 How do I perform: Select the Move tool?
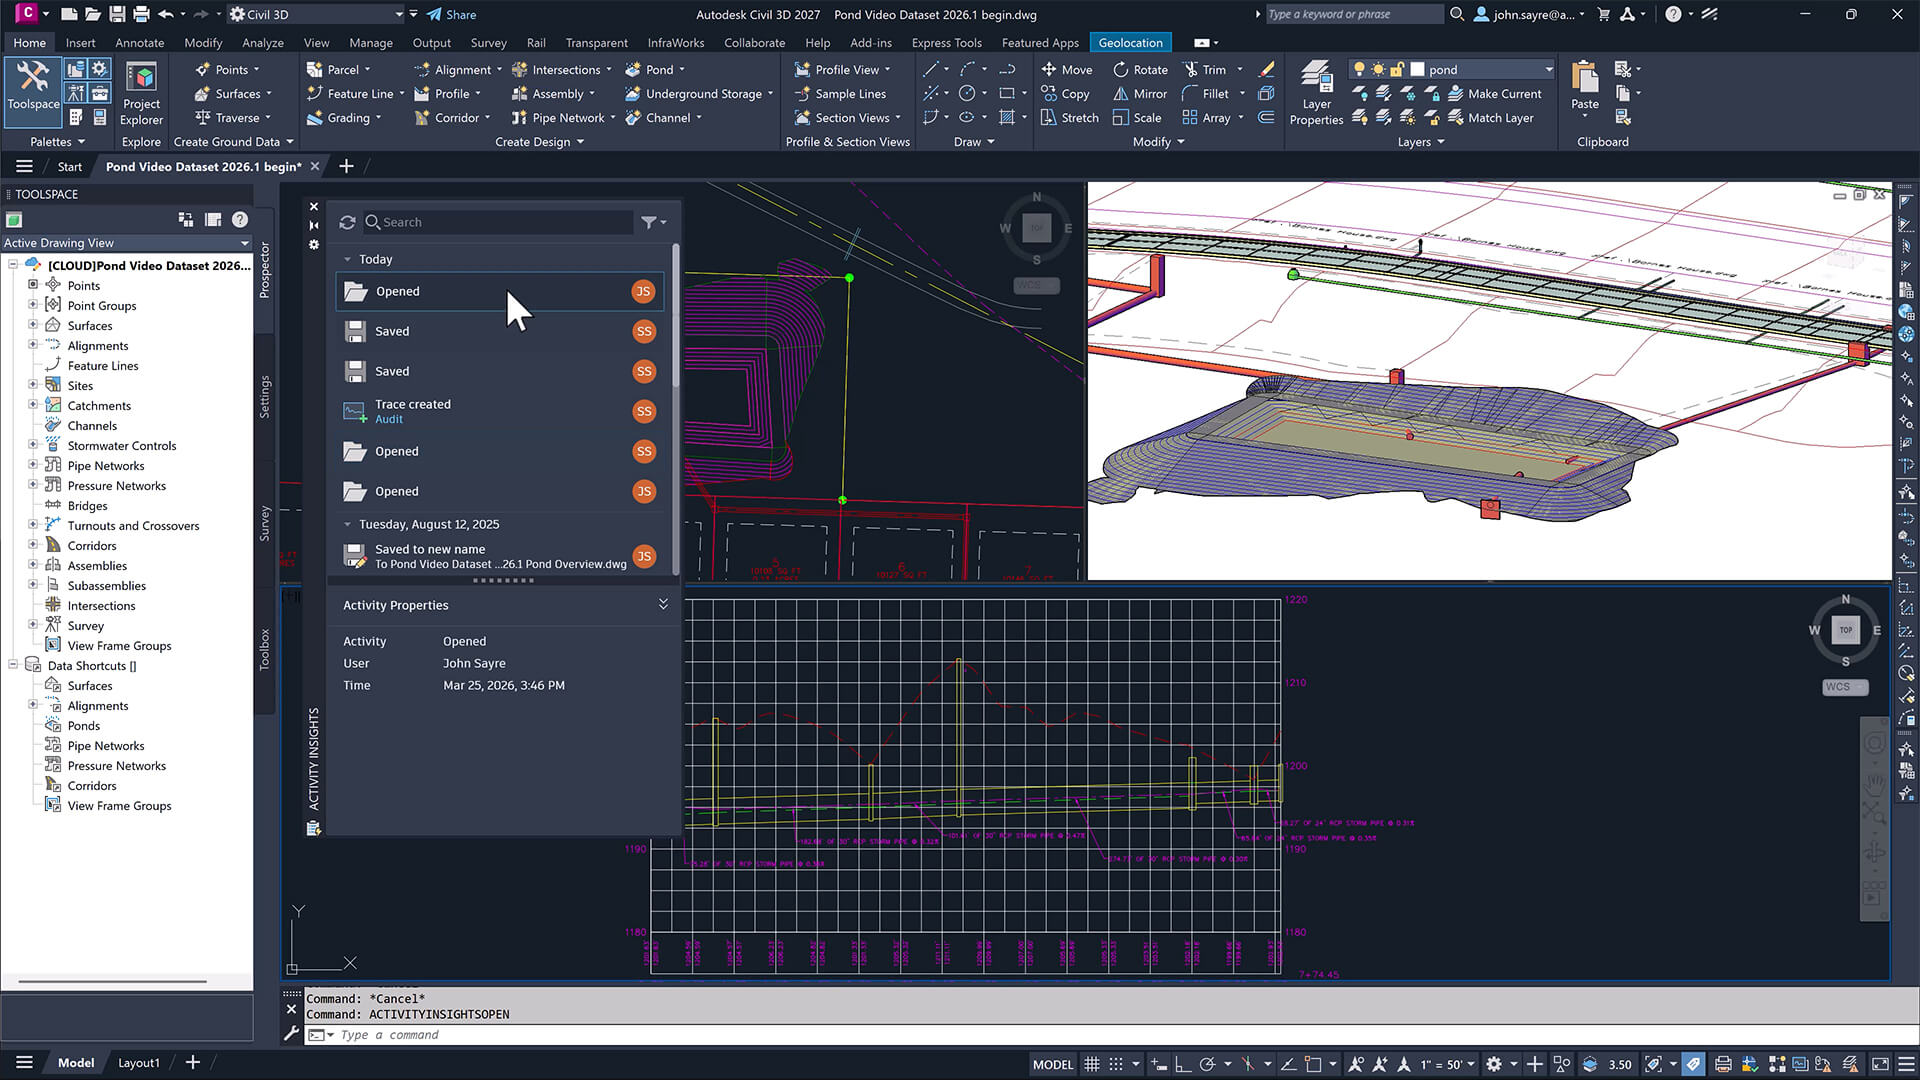(1066, 69)
